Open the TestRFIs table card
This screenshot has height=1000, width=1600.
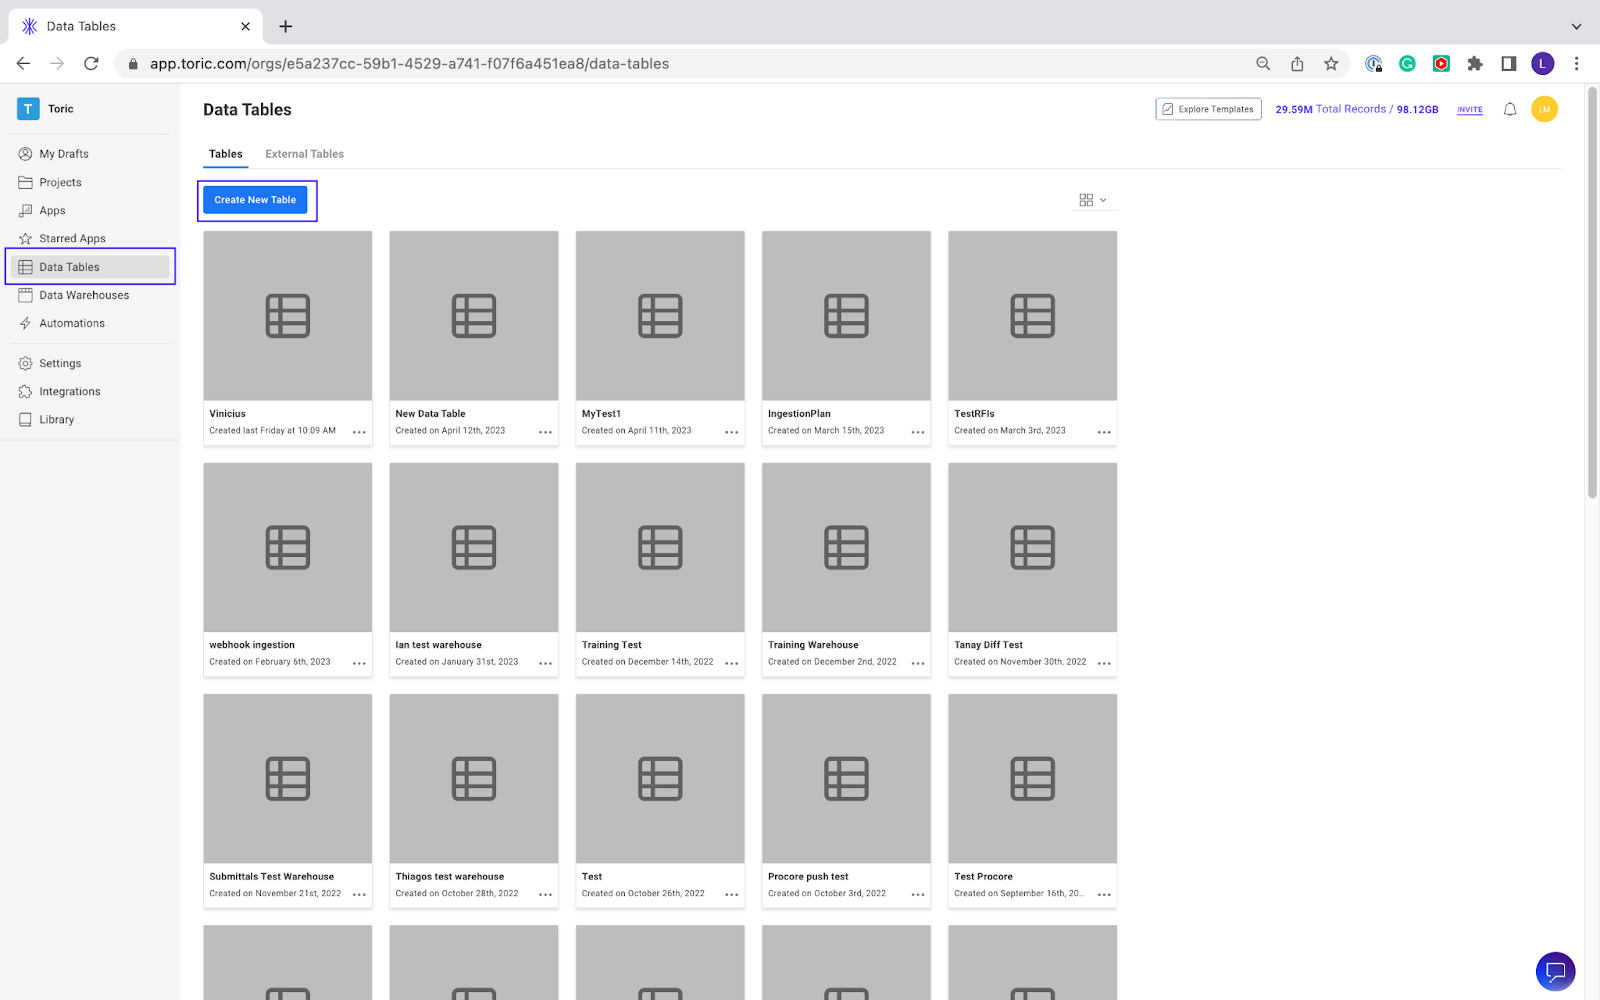[1032, 338]
